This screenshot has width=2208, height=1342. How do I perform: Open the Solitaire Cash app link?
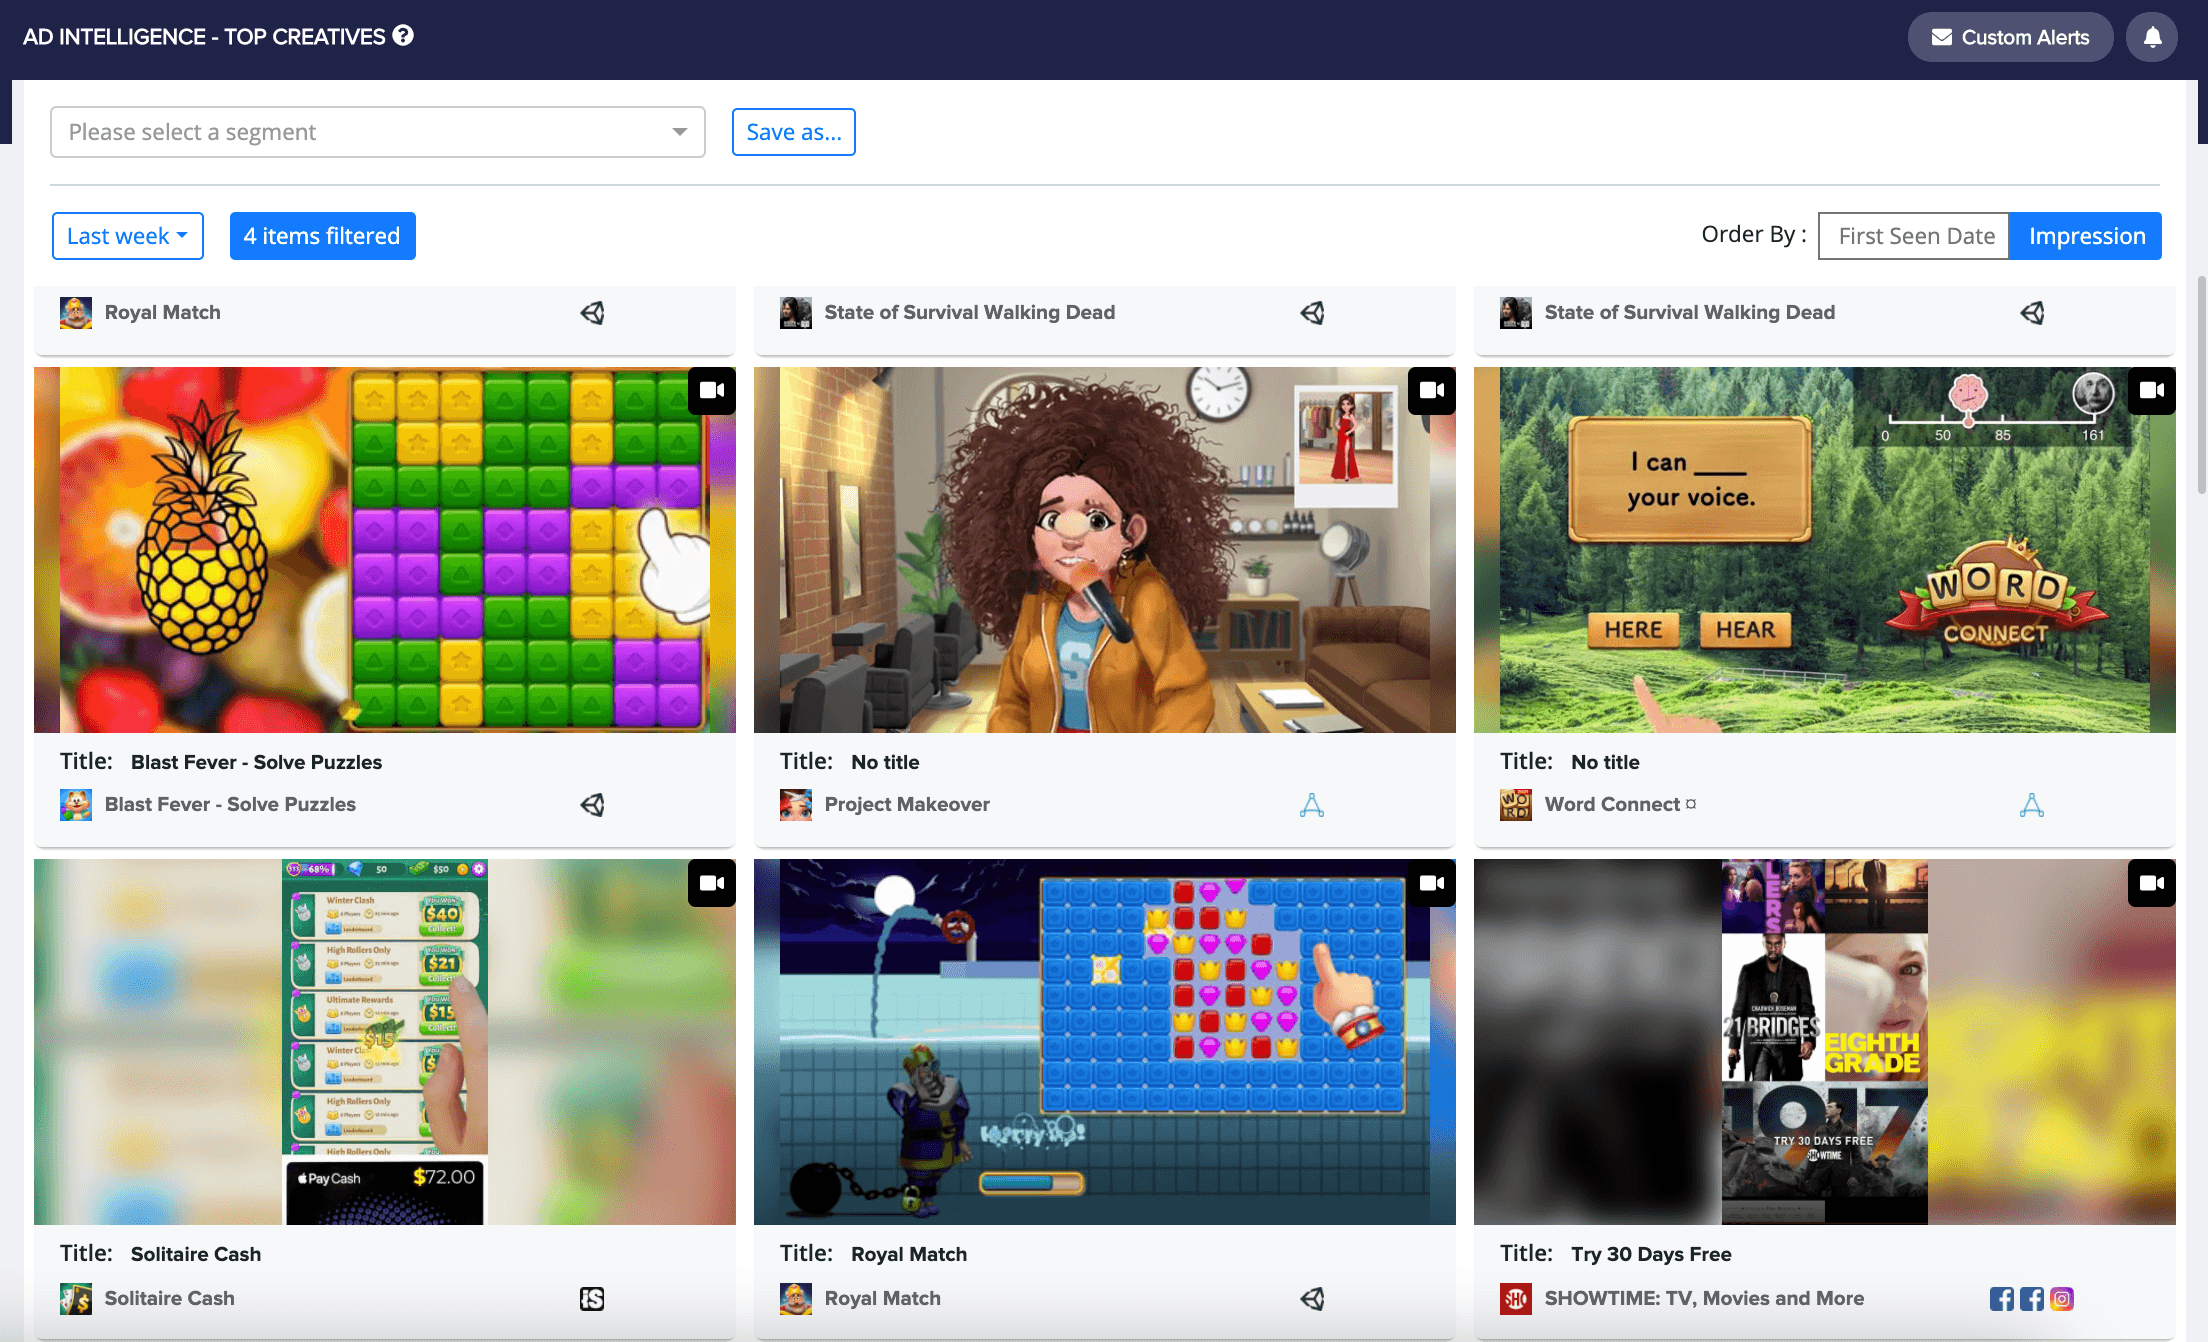pyautogui.click(x=170, y=1298)
